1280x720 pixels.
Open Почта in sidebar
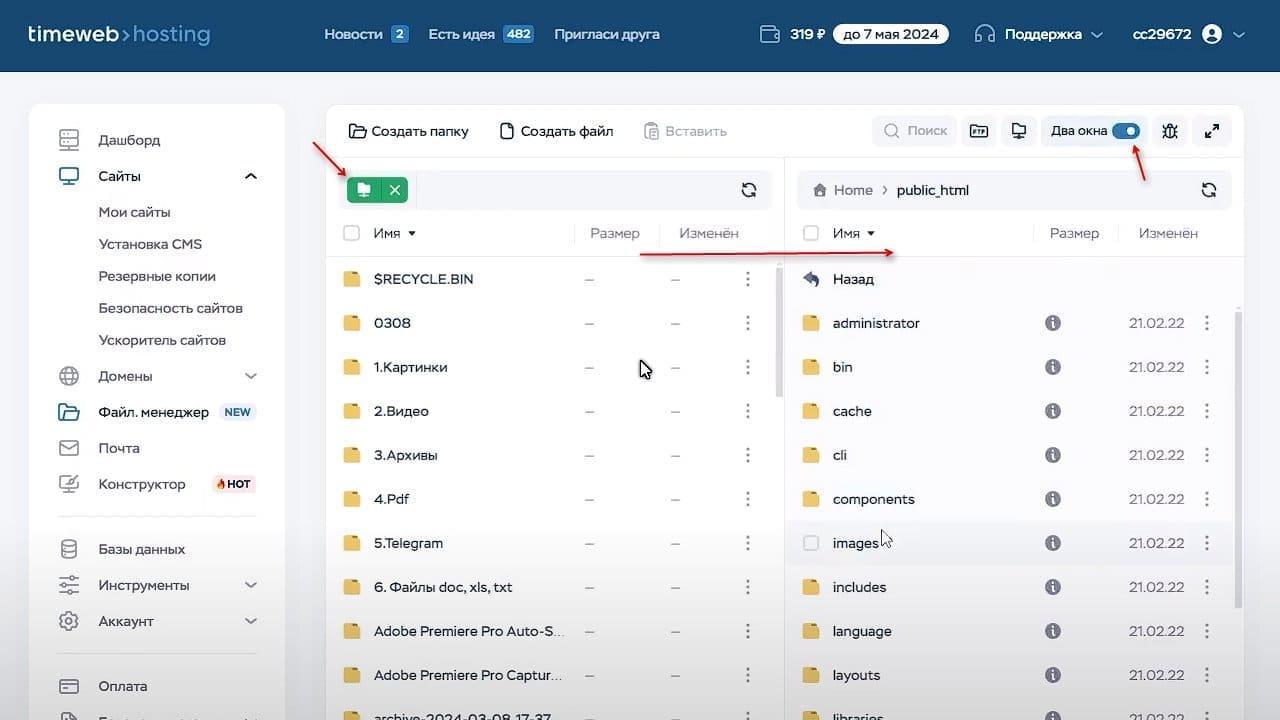pyautogui.click(x=119, y=448)
